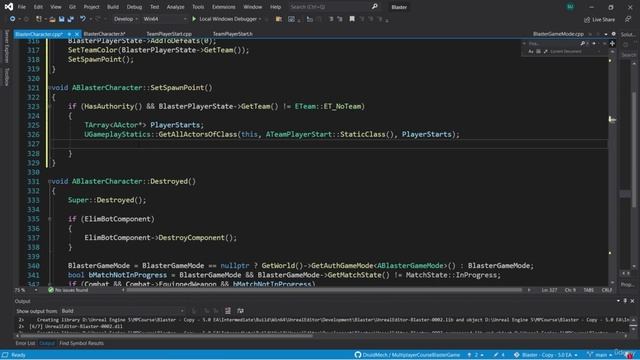The width and height of the screenshot is (640, 360).
Task: Open the Debug menu
Action: 134,7
